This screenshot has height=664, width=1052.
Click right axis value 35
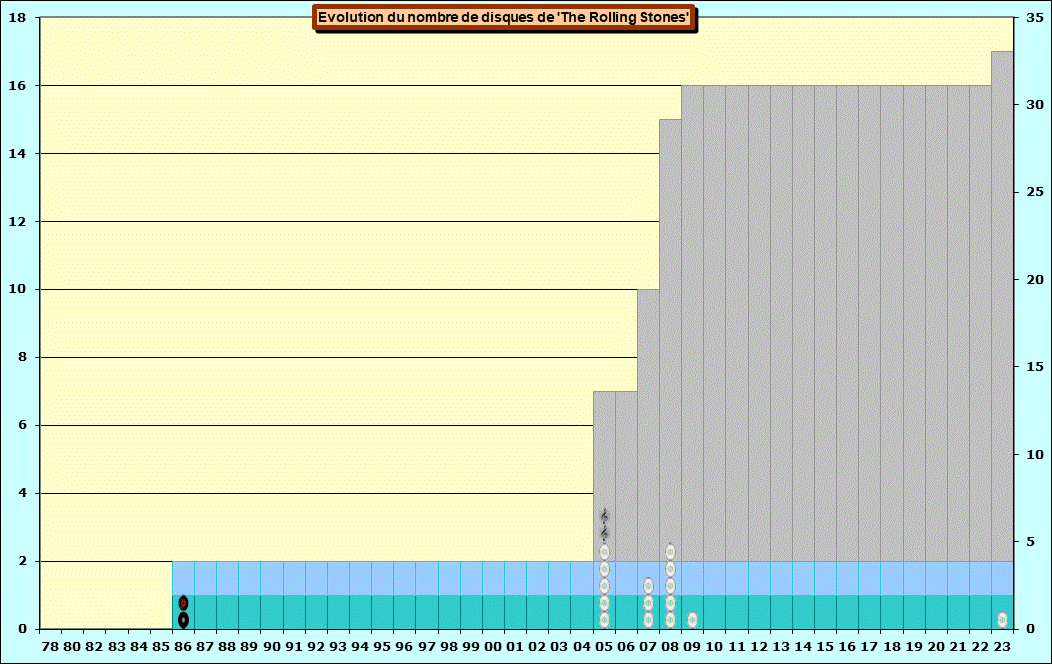[x=1035, y=17]
